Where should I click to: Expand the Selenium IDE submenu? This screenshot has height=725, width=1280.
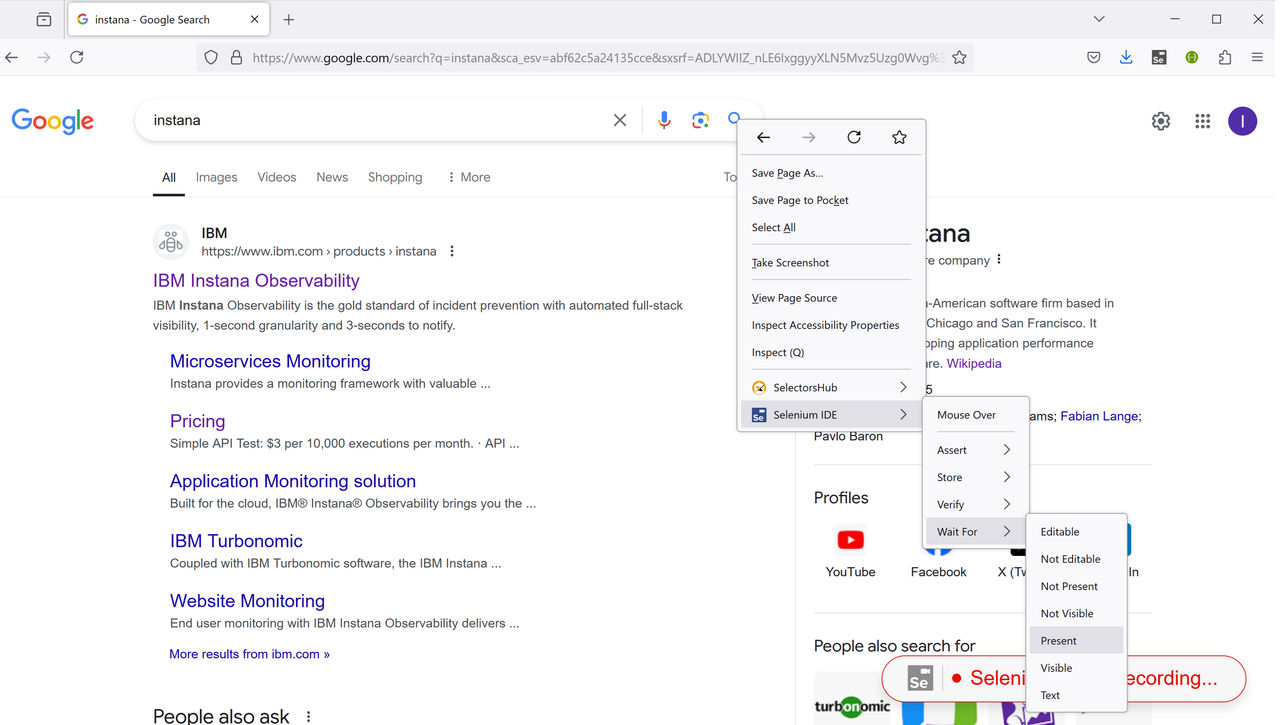[x=831, y=415]
